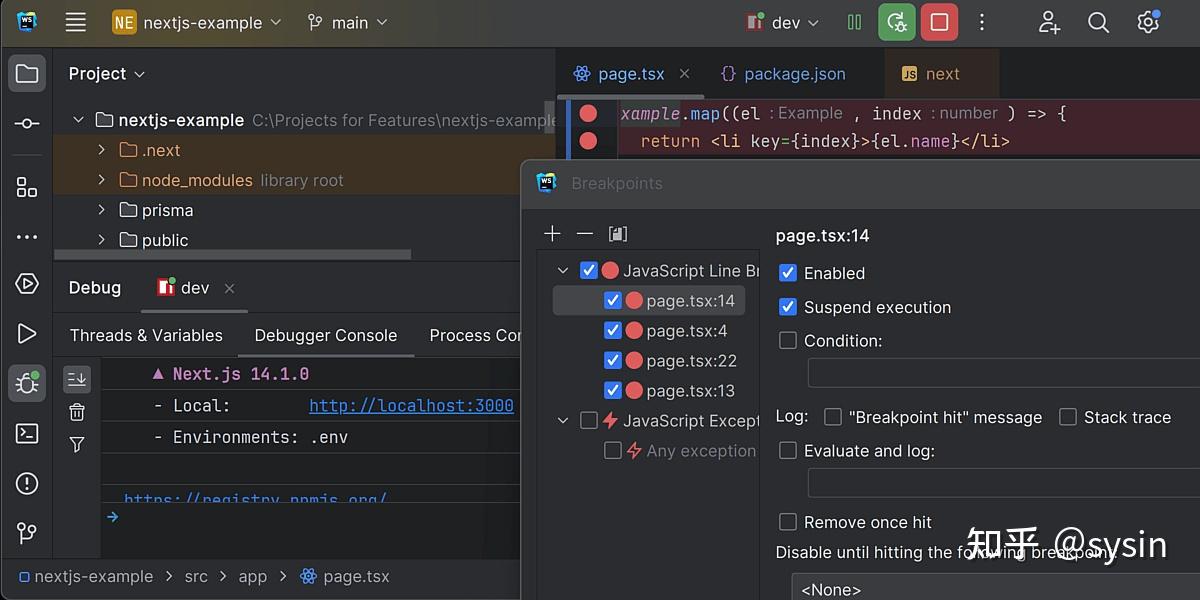Check the JavaScript Exception Breakpoints group checkbox
This screenshot has height=600, width=1200.
pos(589,421)
